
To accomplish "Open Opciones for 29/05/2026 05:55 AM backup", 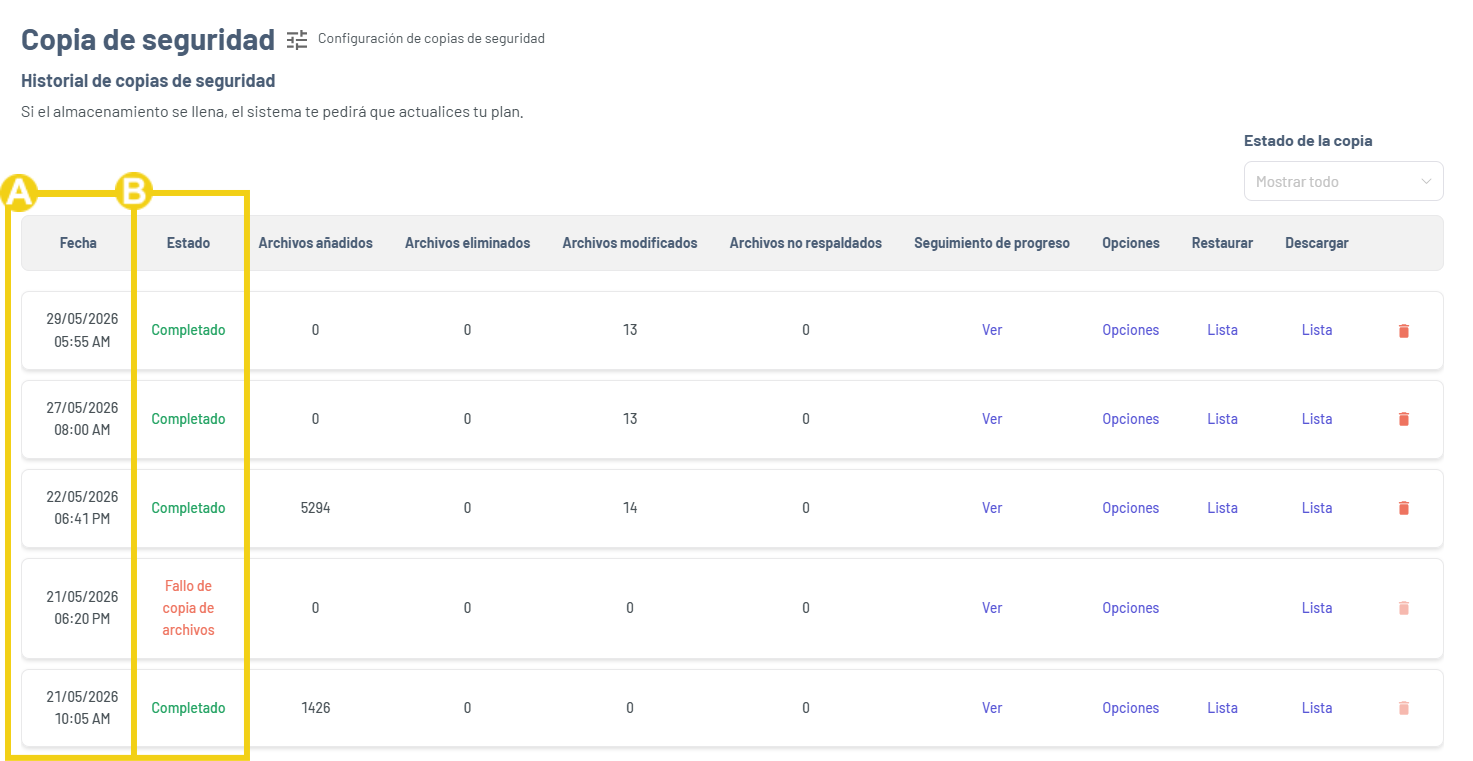I will (1131, 330).
